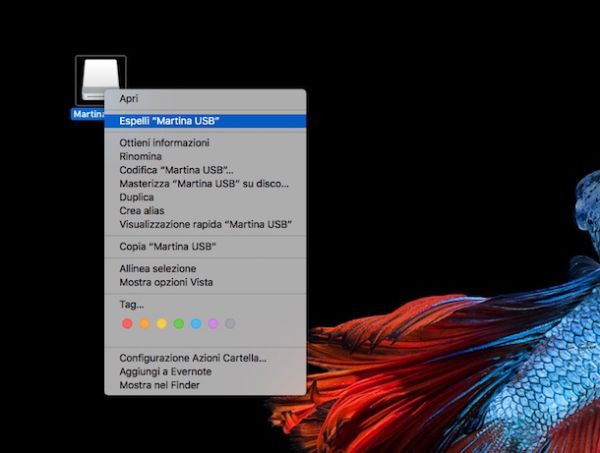Open Ottieni informazioni
This screenshot has width=600, height=453.
[x=164, y=143]
